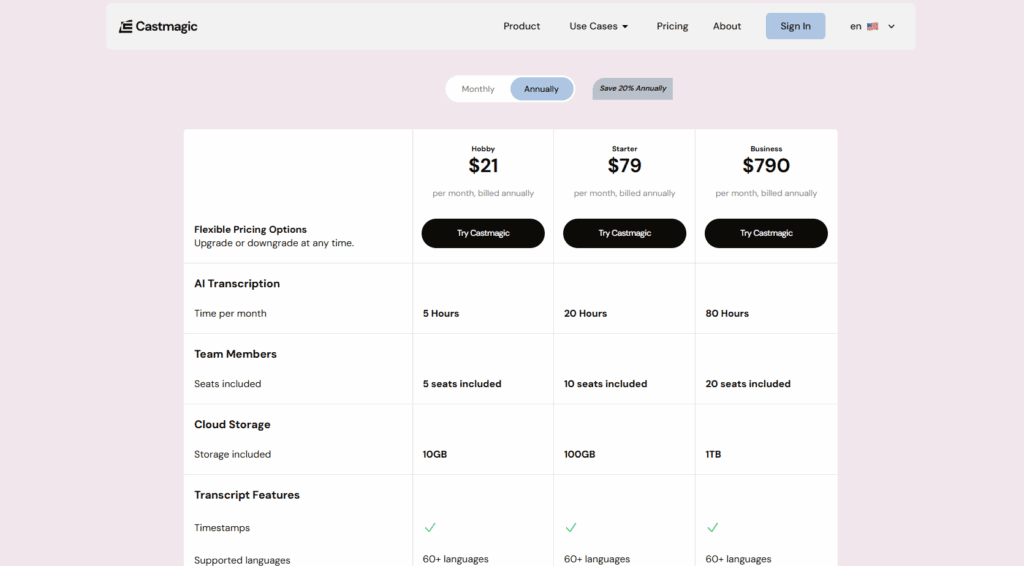This screenshot has height=566, width=1024.
Task: Click Starter "per month, billed annually" text
Action: pyautogui.click(x=624, y=193)
